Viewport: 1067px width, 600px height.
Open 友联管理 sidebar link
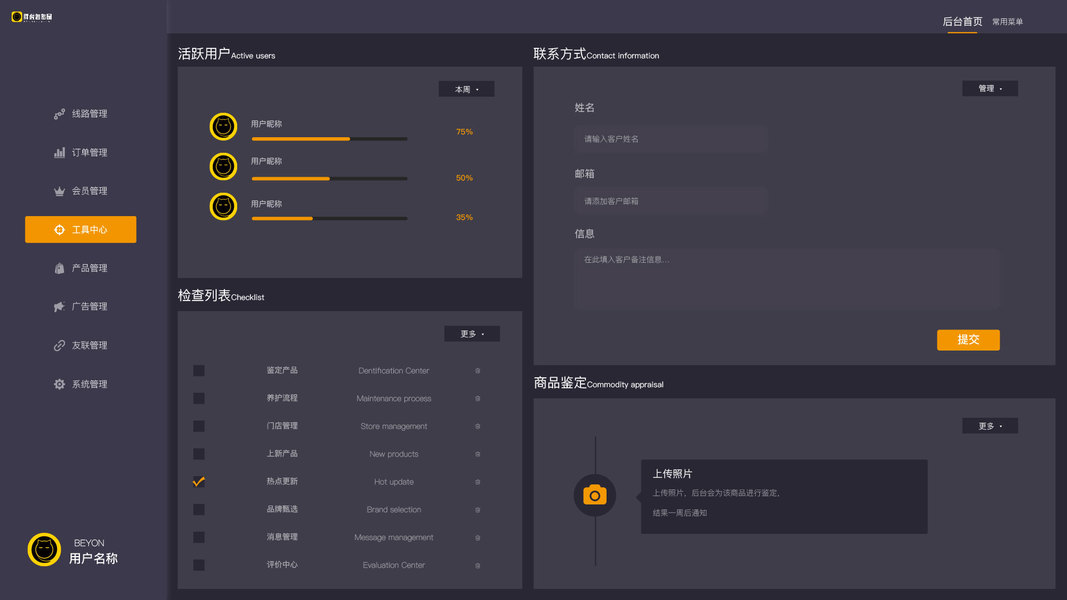80,346
